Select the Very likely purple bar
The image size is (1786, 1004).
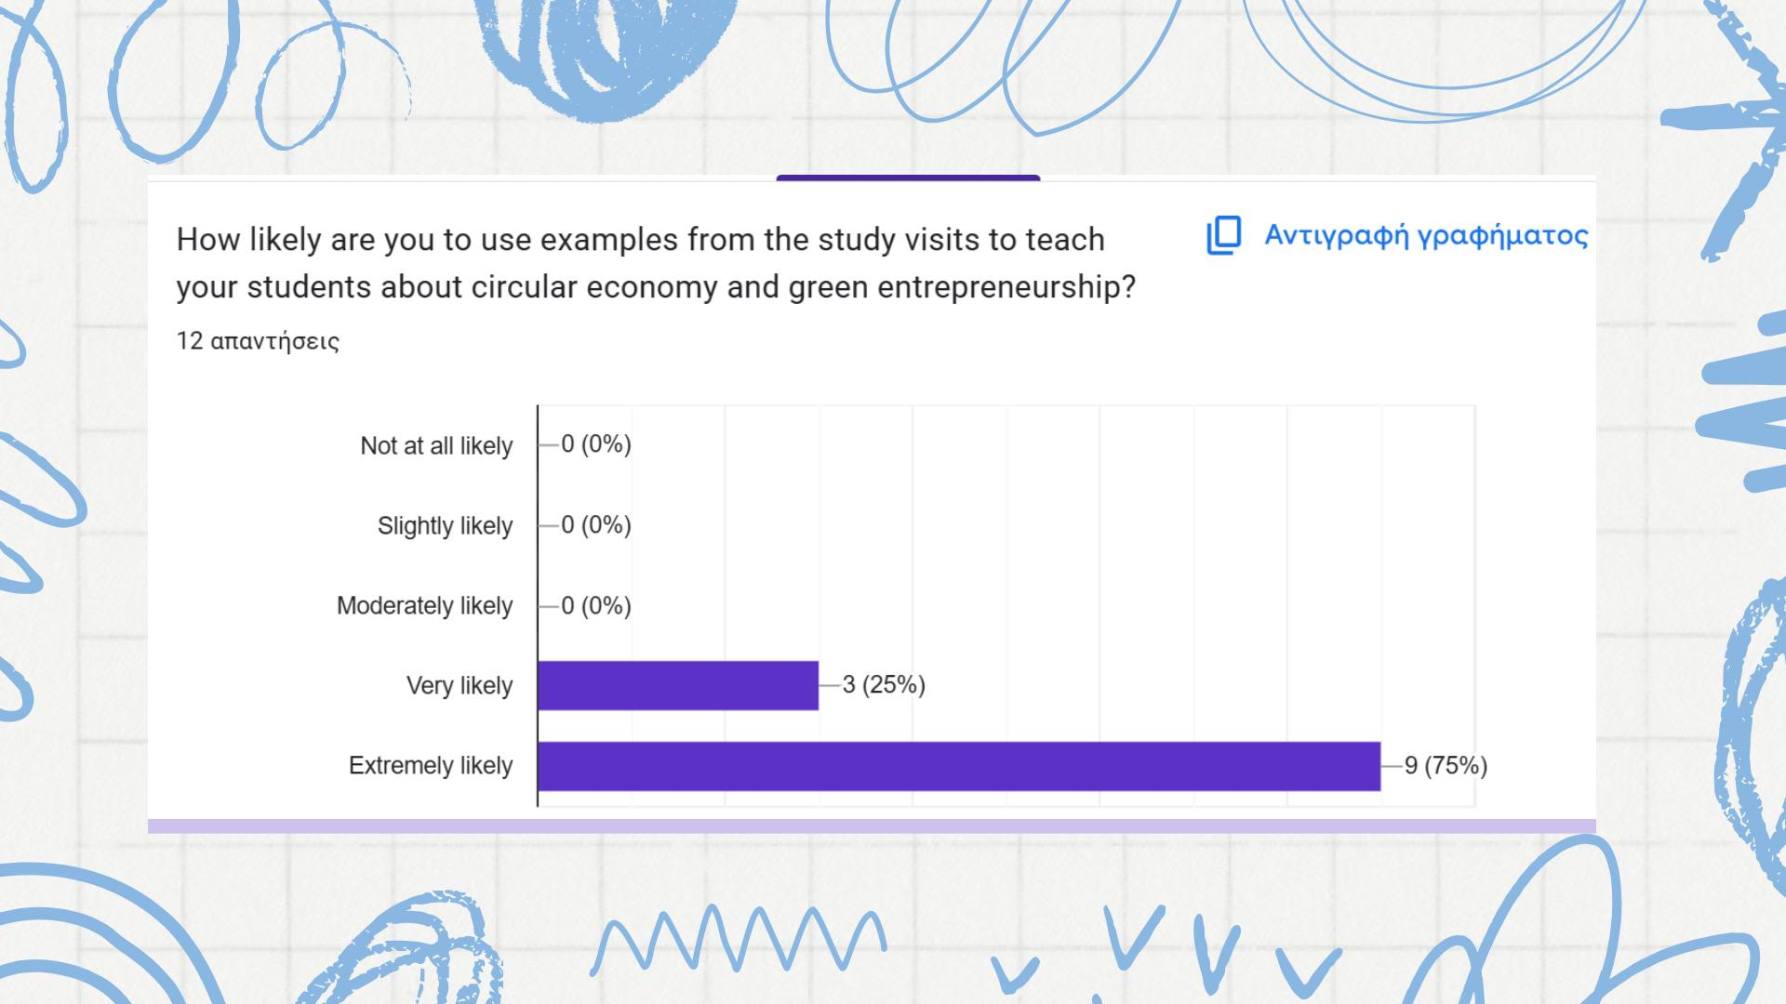pos(678,685)
